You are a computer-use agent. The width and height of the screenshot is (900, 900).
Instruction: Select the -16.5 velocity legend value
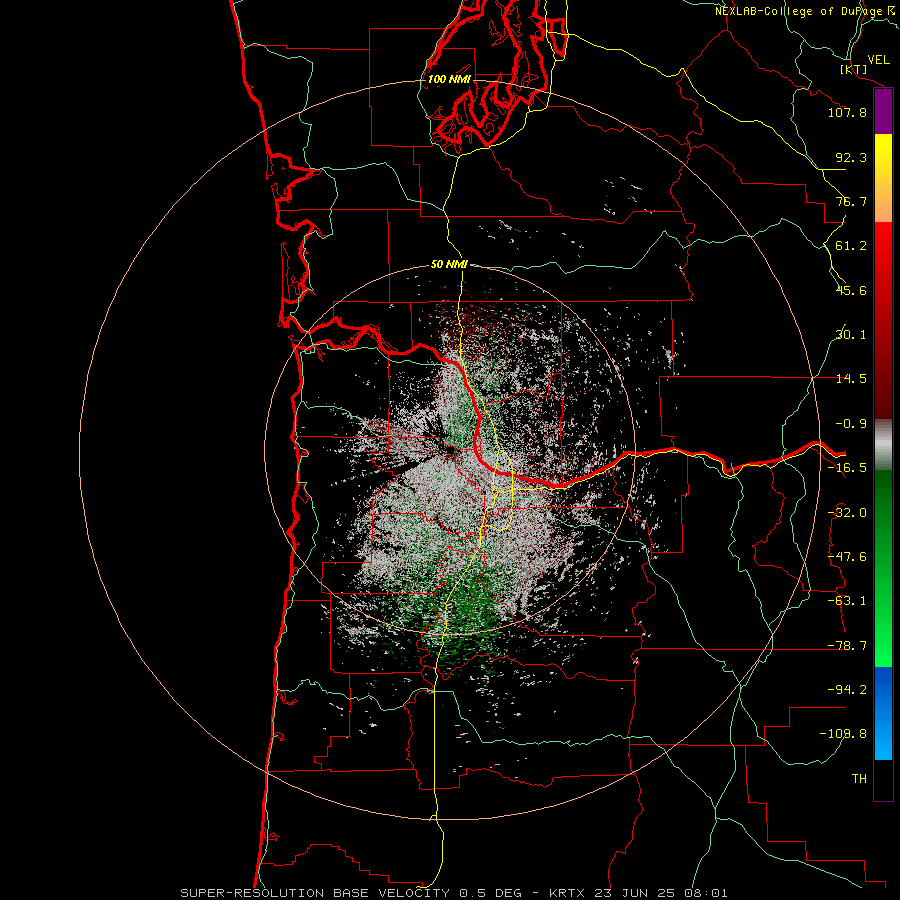click(x=847, y=468)
